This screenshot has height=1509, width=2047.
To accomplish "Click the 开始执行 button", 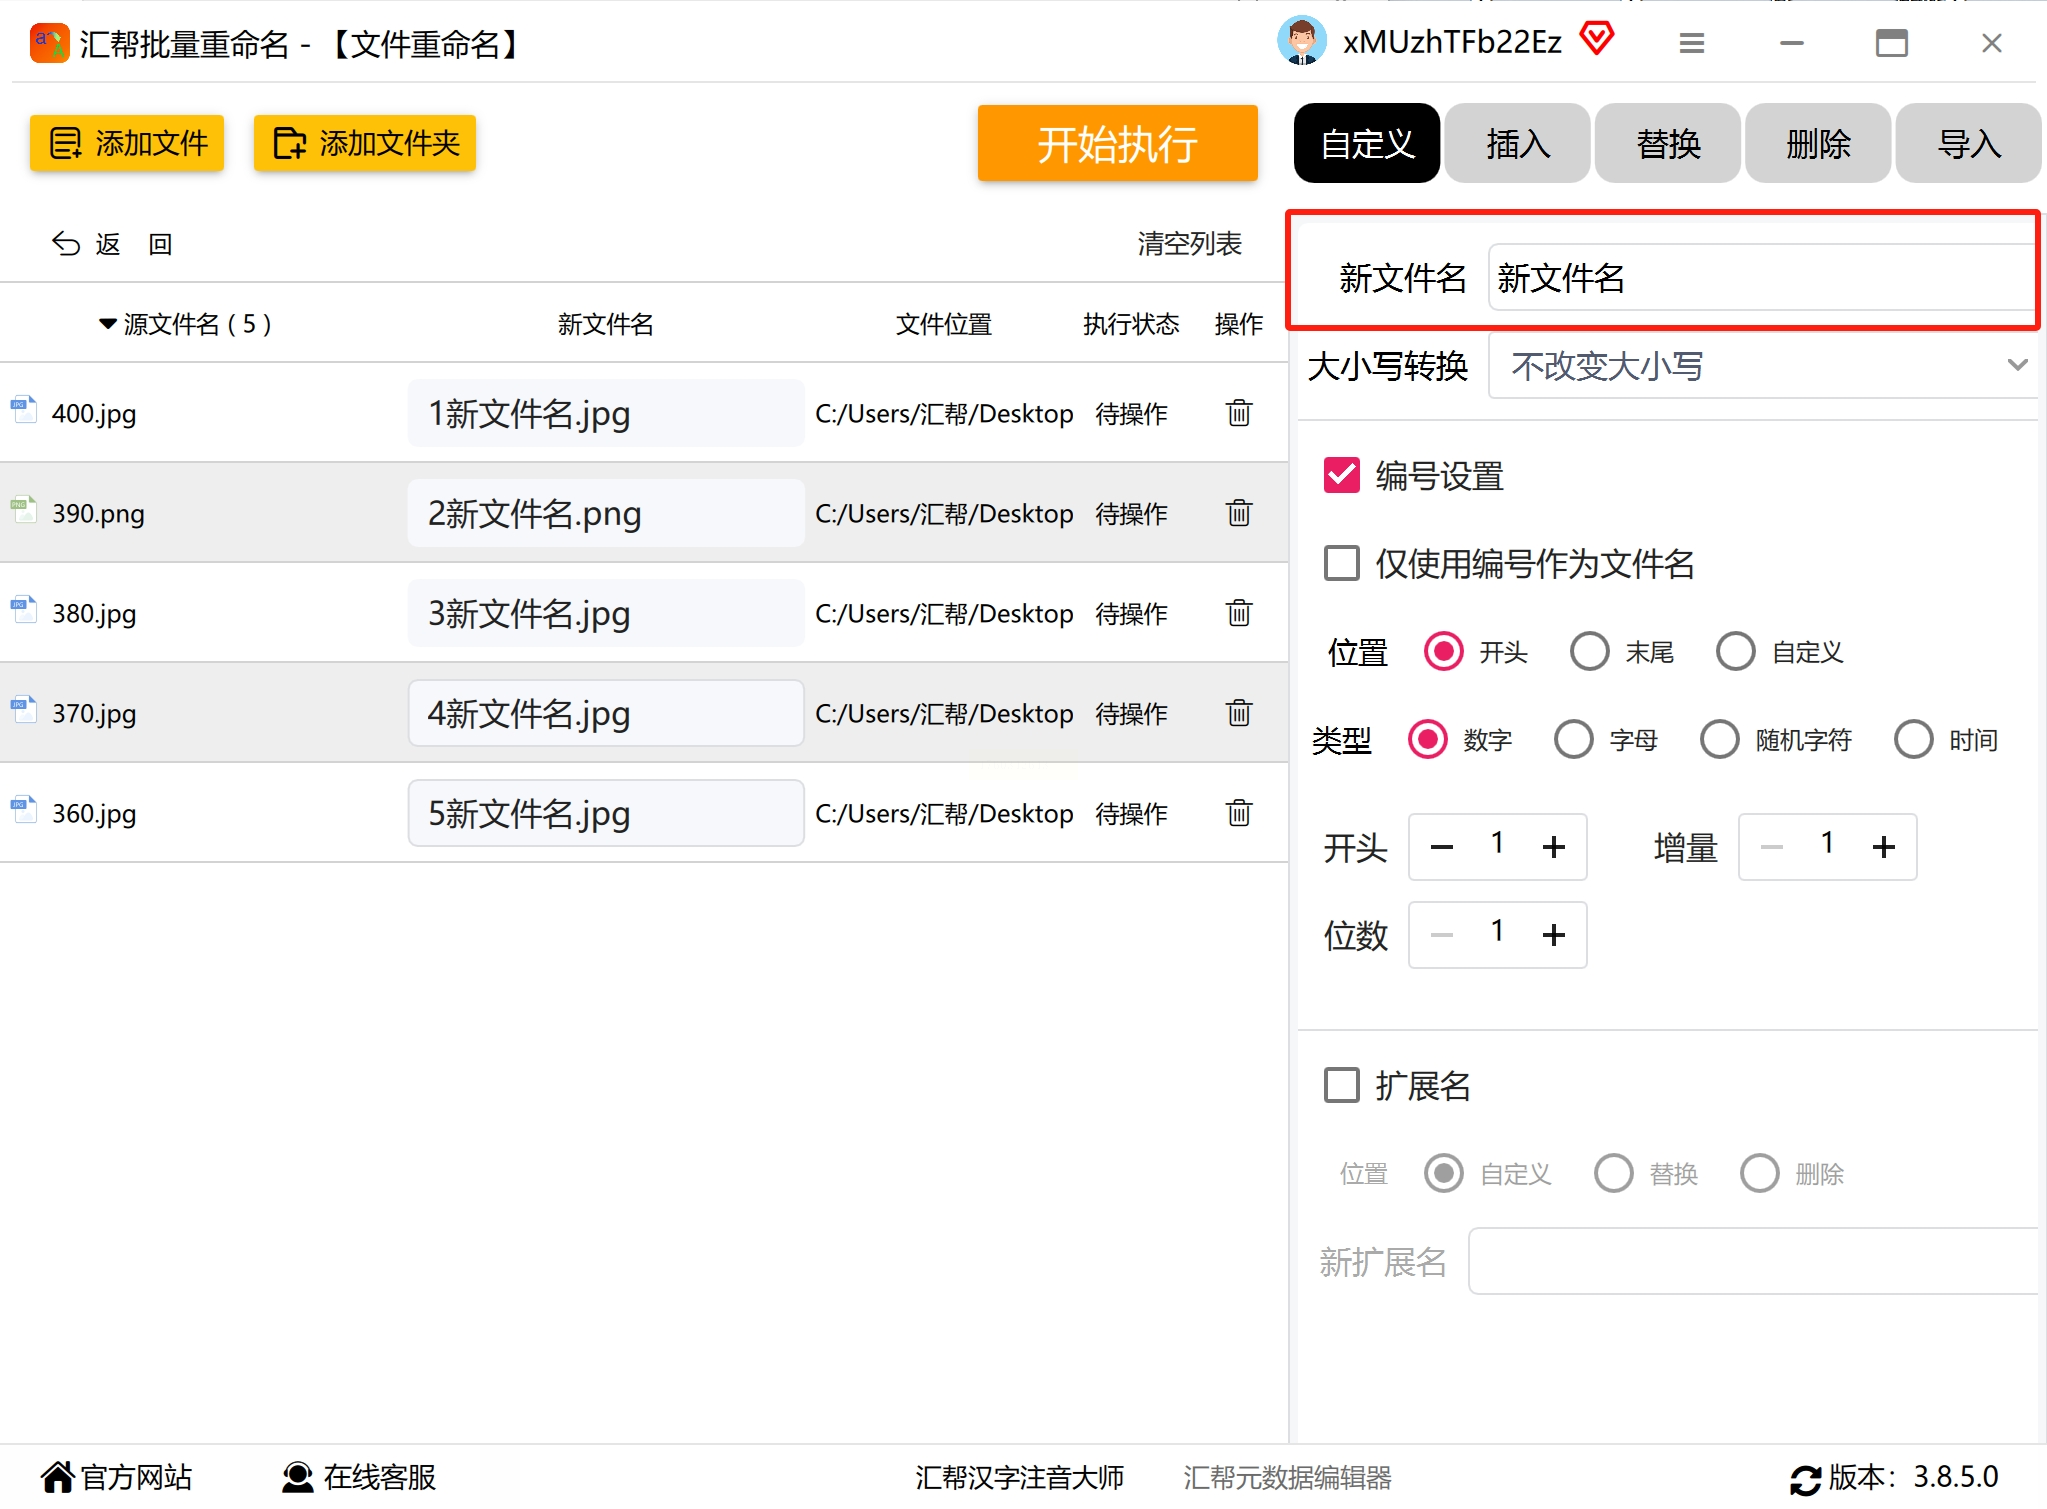I will click(1117, 144).
